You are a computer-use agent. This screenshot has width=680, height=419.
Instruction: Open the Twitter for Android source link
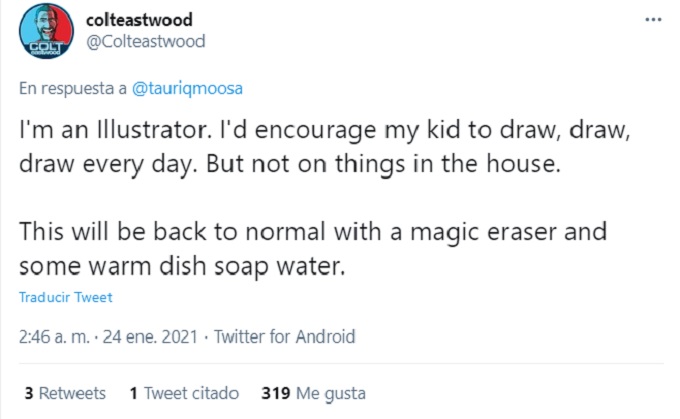285,337
